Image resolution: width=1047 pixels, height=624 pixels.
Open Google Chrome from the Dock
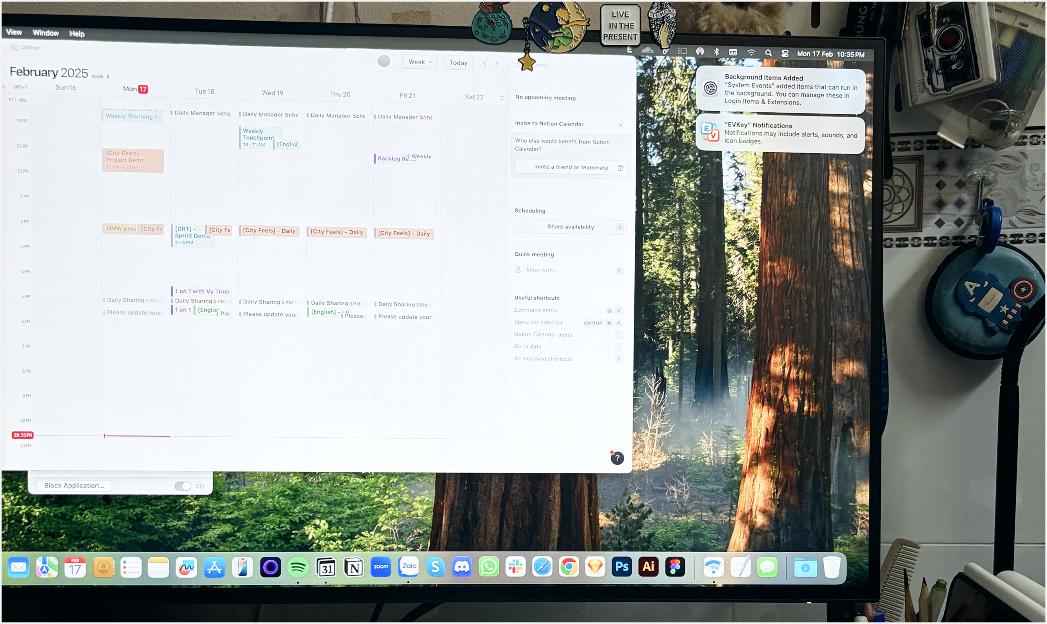pos(569,567)
